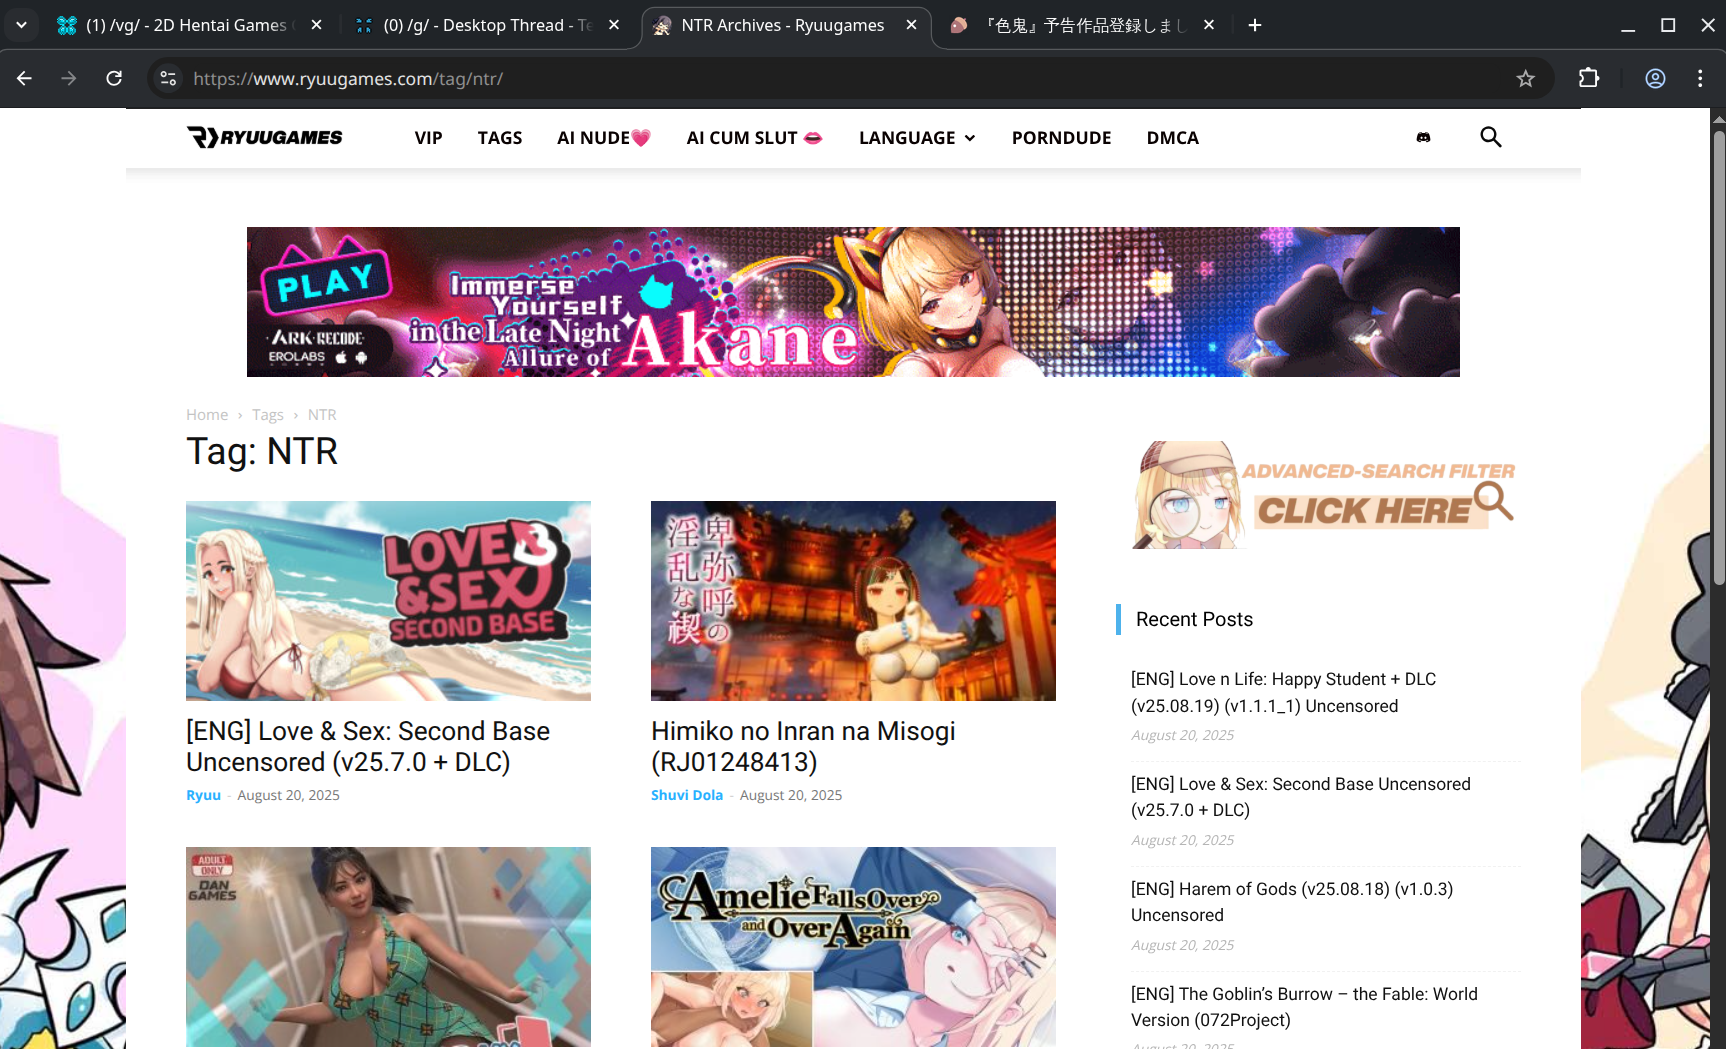Go to Tags in the breadcrumb

pyautogui.click(x=268, y=415)
